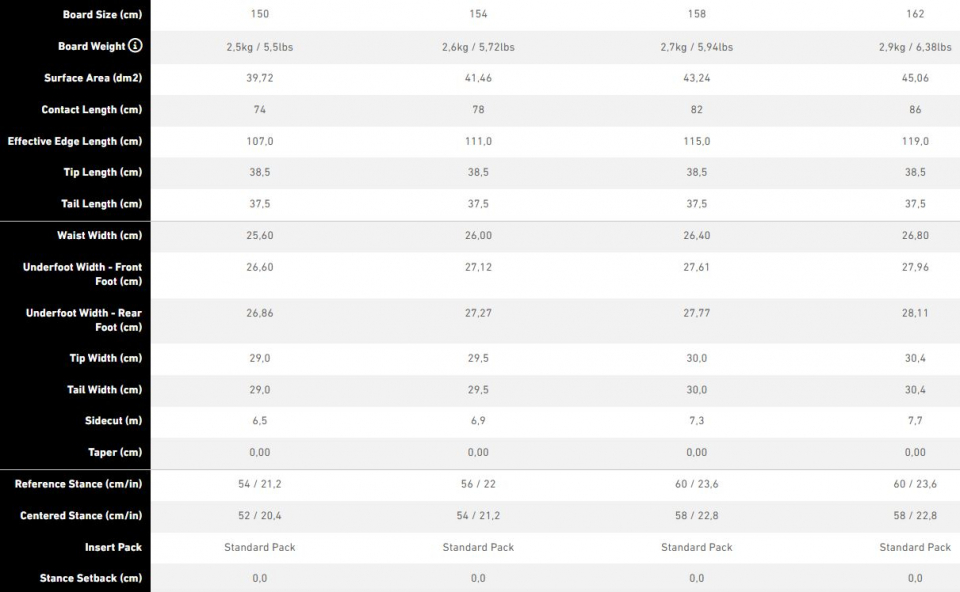
Task: Select the 150 board size column header
Action: (260, 13)
